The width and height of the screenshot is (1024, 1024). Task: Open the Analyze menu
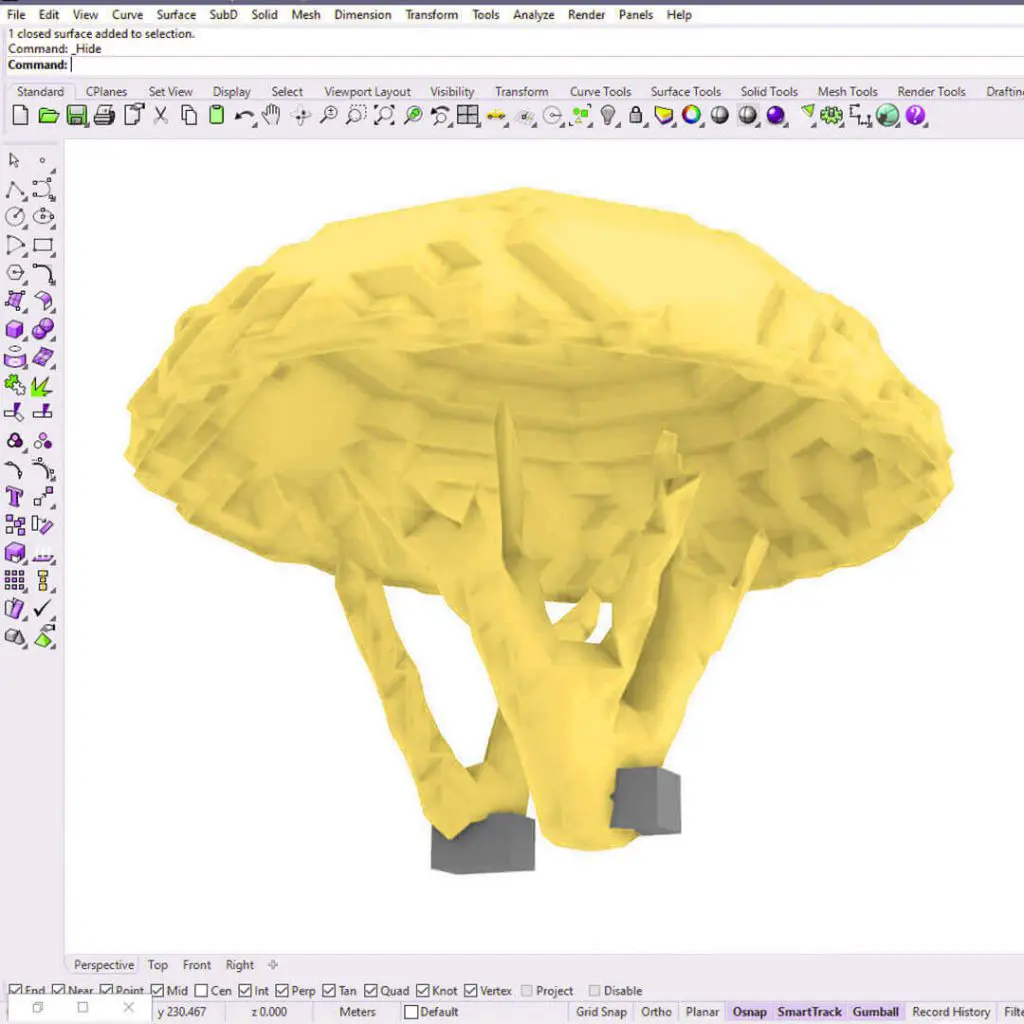coord(533,15)
